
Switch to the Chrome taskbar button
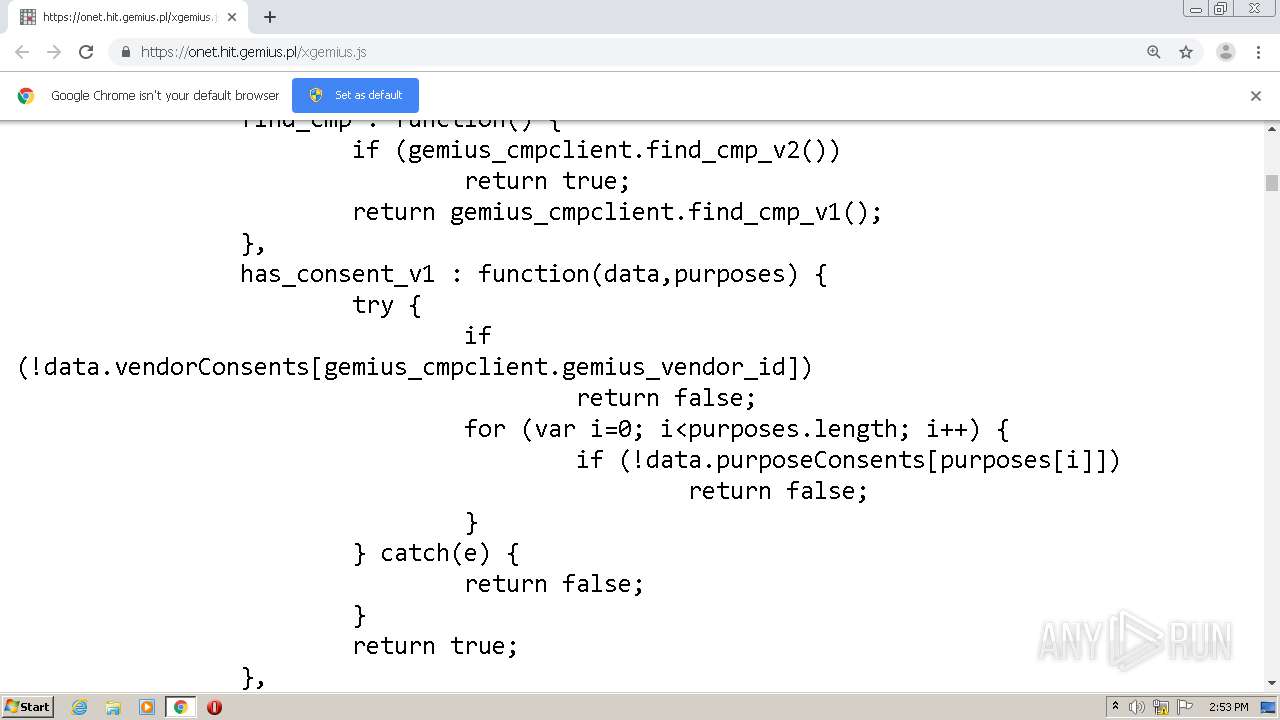(180, 707)
